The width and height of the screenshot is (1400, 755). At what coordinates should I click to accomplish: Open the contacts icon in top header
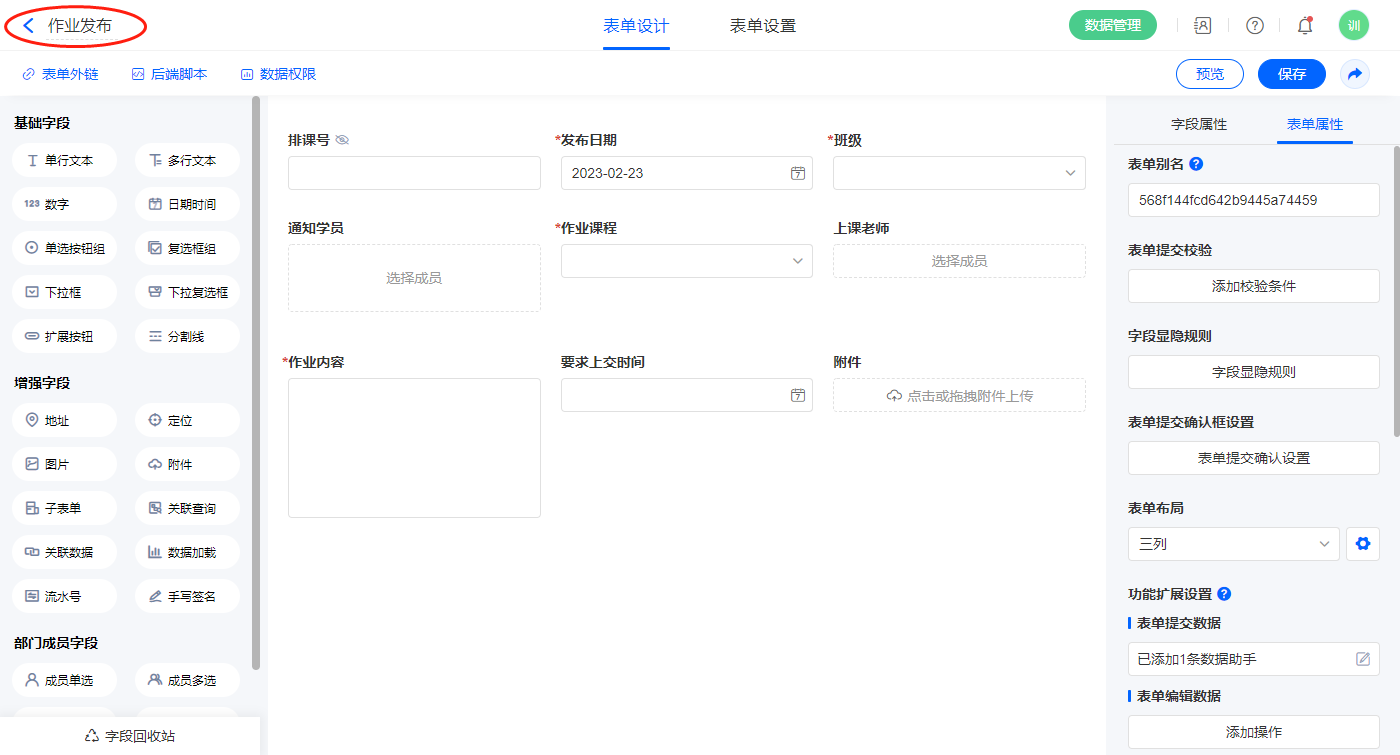click(1203, 26)
